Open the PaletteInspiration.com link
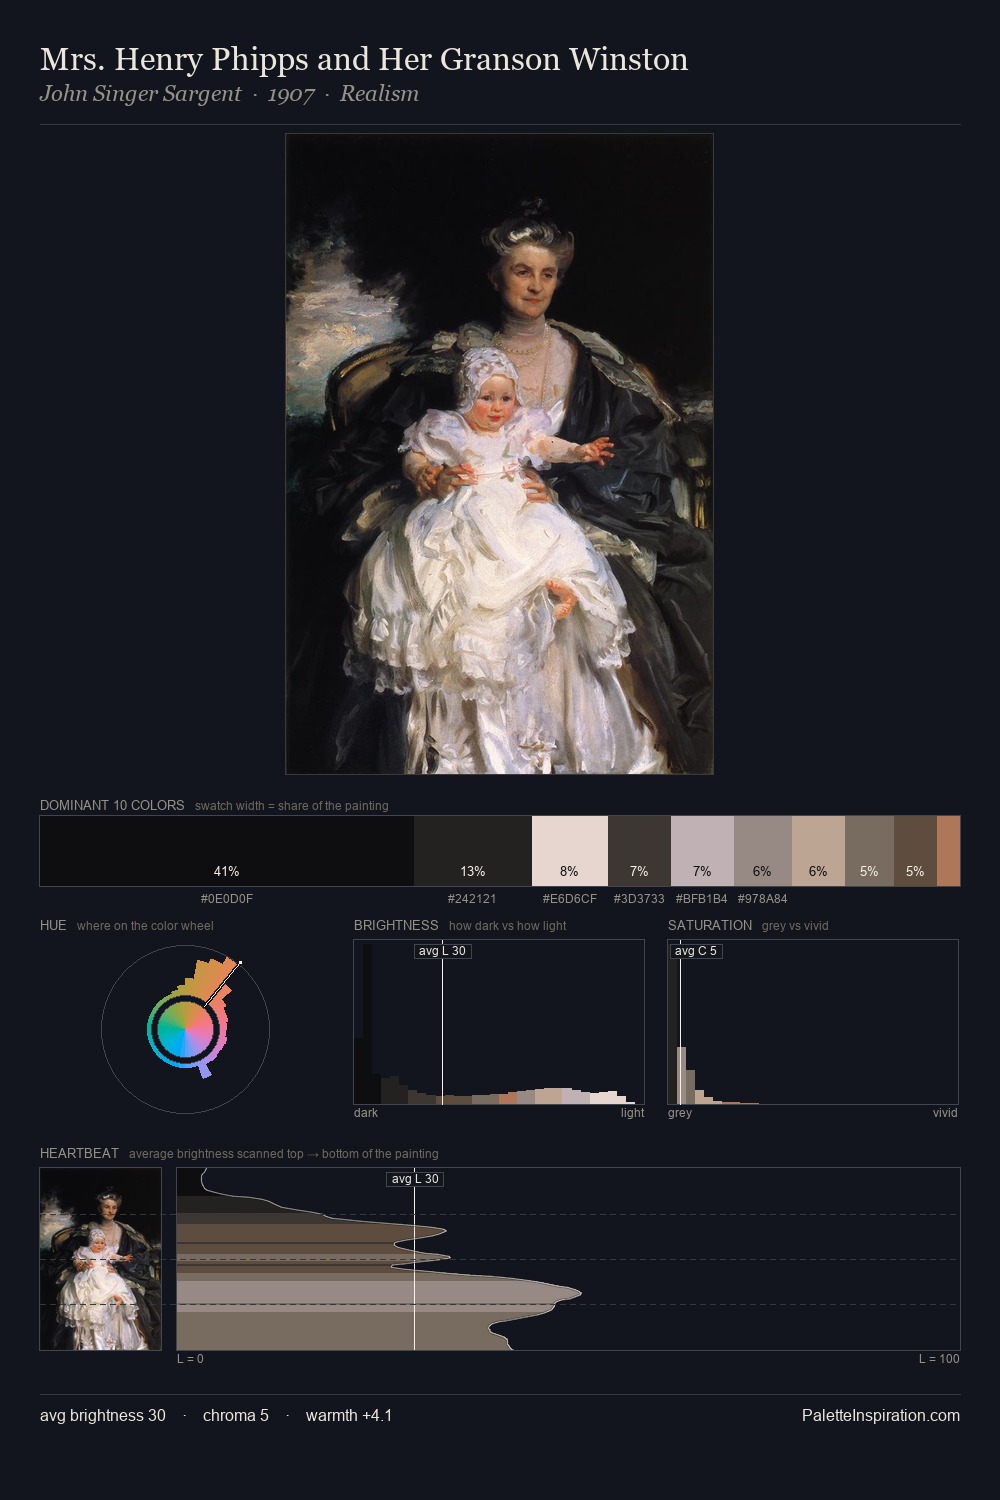 (881, 1416)
